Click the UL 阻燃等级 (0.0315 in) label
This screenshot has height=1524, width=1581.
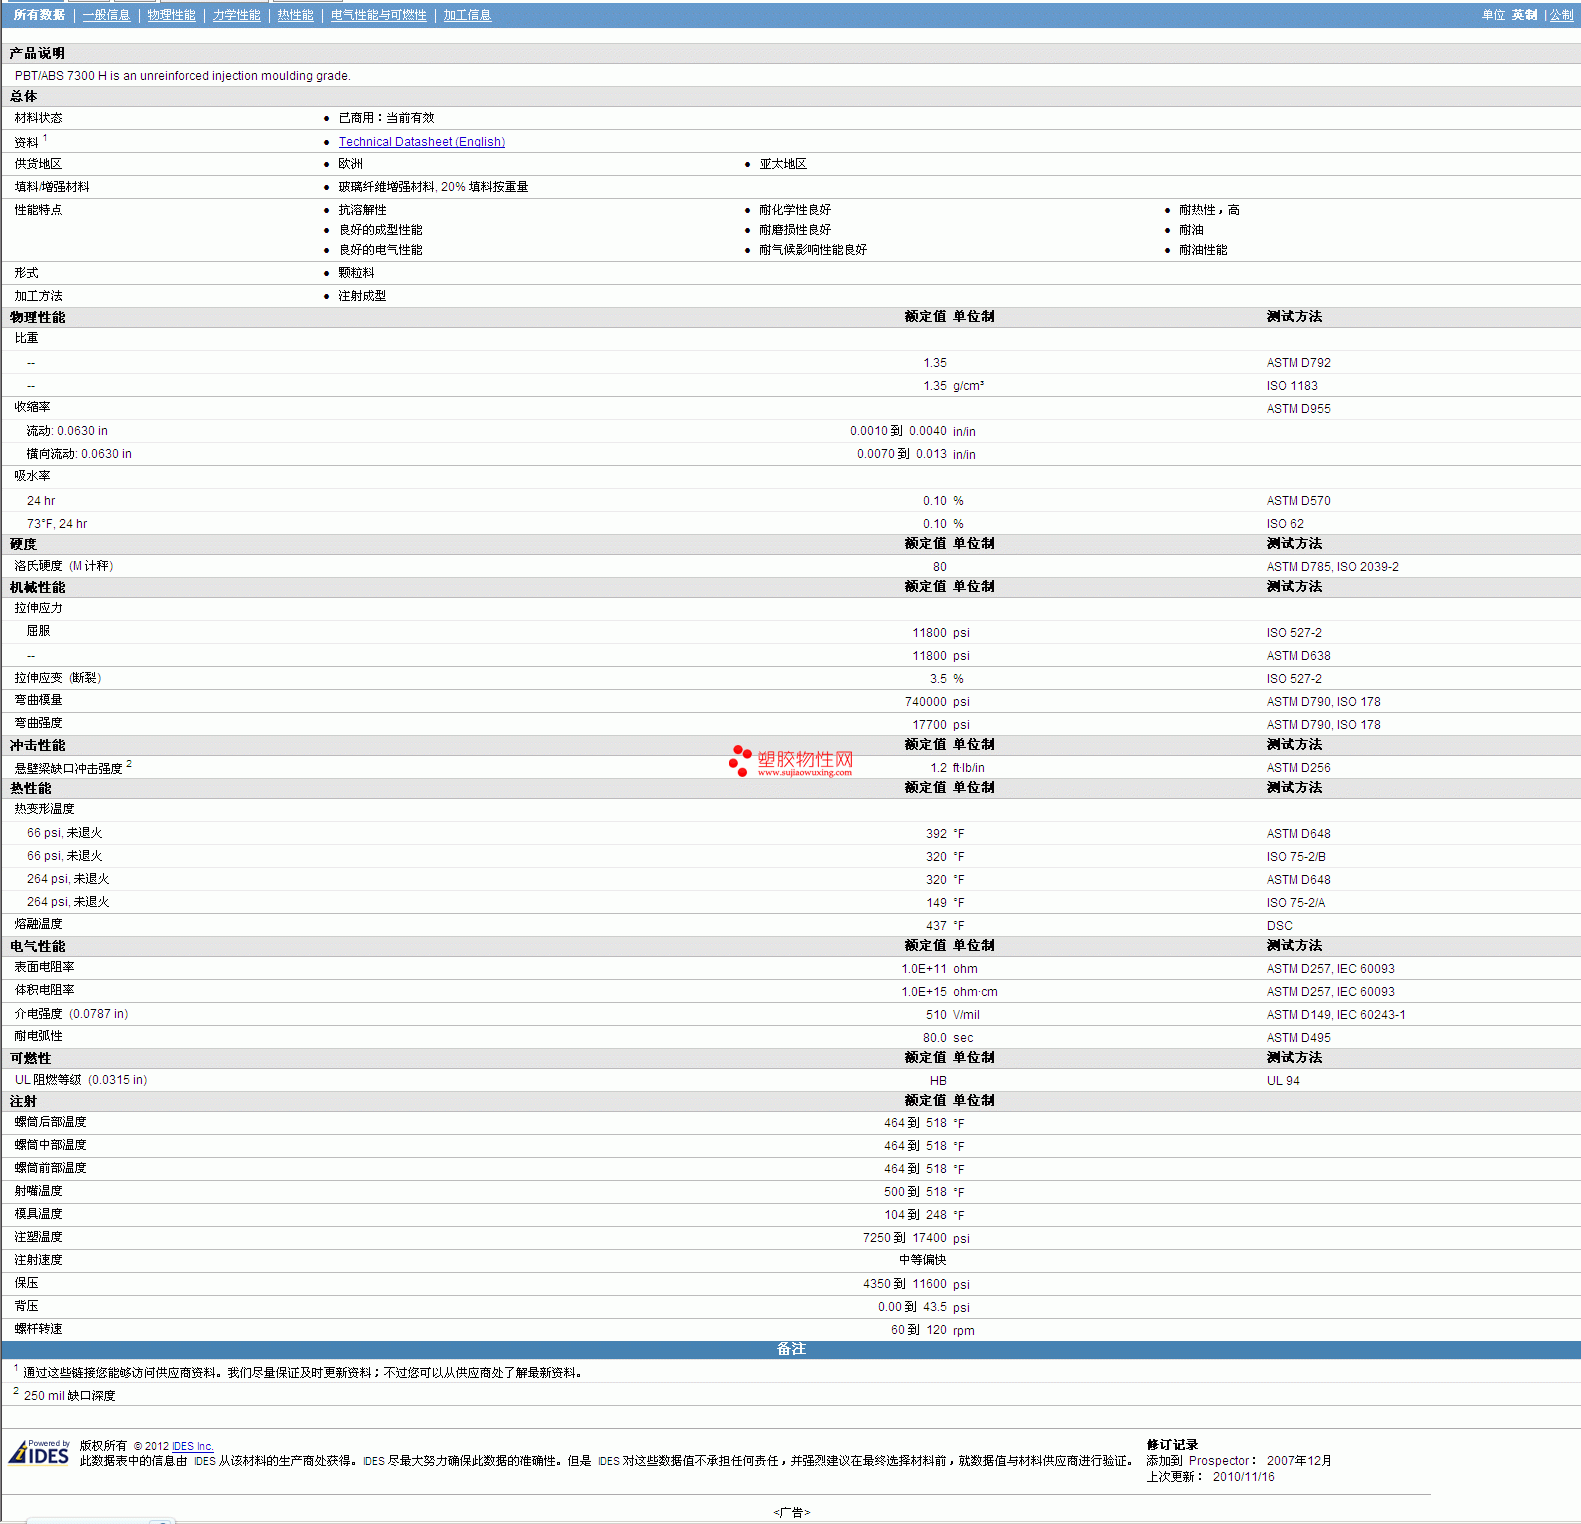click(x=81, y=1080)
